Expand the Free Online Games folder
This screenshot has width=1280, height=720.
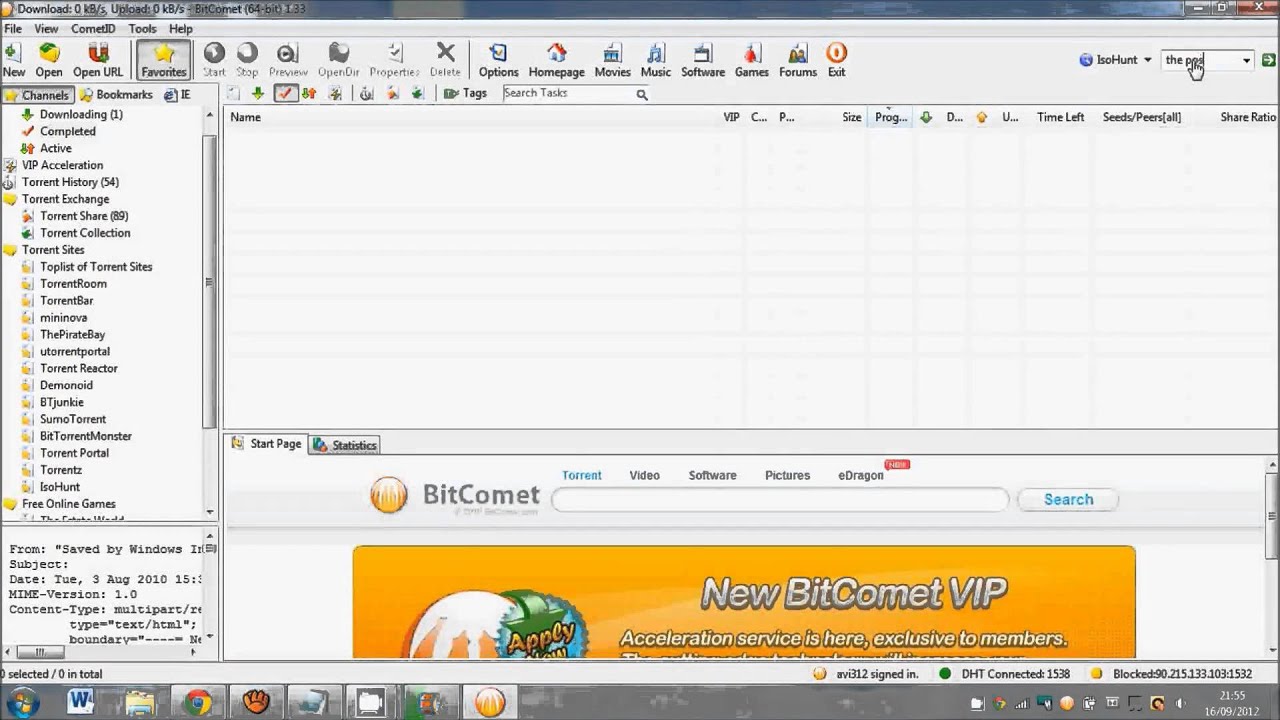(x=68, y=504)
